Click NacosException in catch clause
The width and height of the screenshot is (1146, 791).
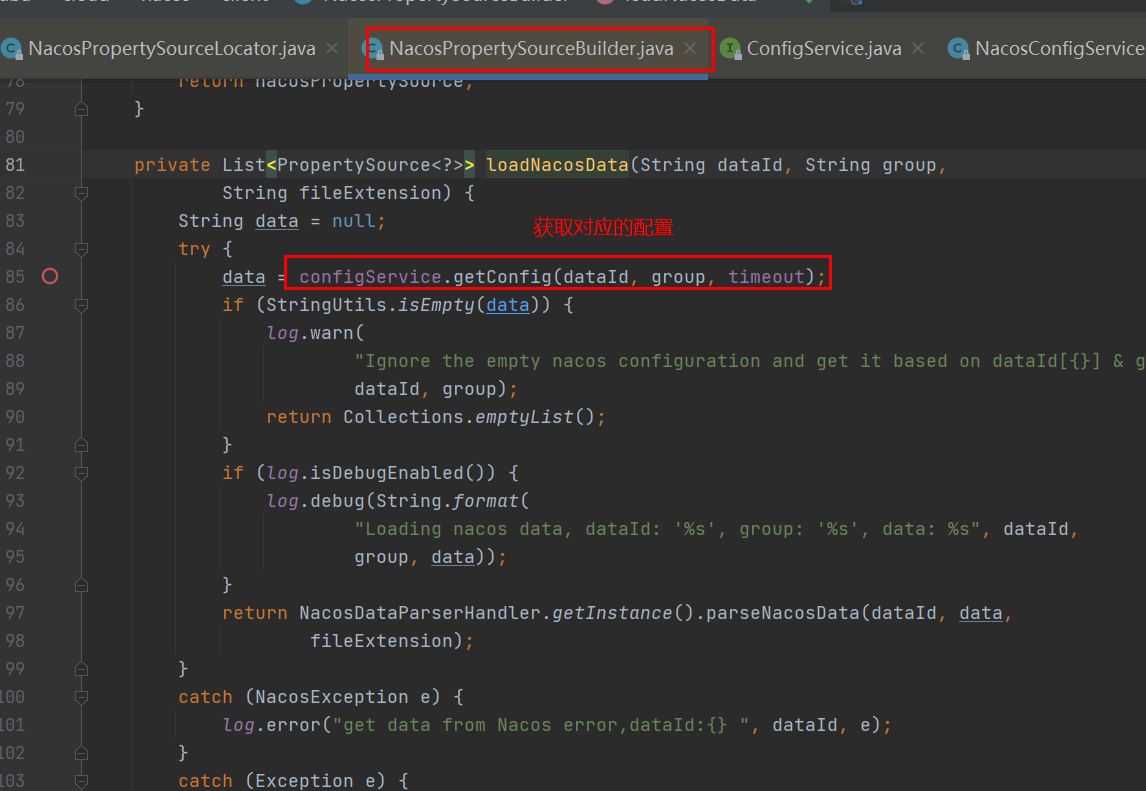332,697
